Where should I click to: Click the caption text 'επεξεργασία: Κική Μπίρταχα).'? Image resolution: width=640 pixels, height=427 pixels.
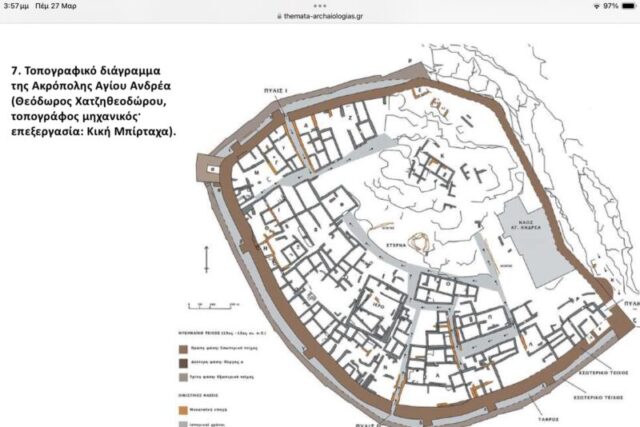[x=93, y=132]
